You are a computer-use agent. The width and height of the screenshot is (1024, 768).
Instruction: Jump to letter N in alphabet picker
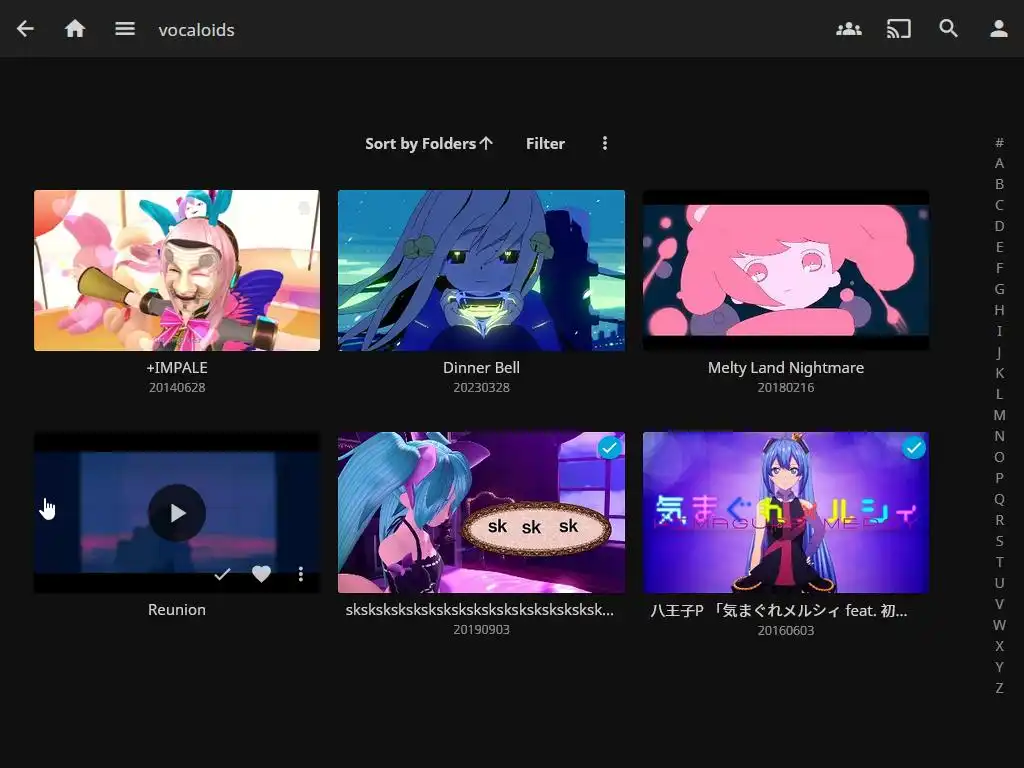(x=999, y=436)
